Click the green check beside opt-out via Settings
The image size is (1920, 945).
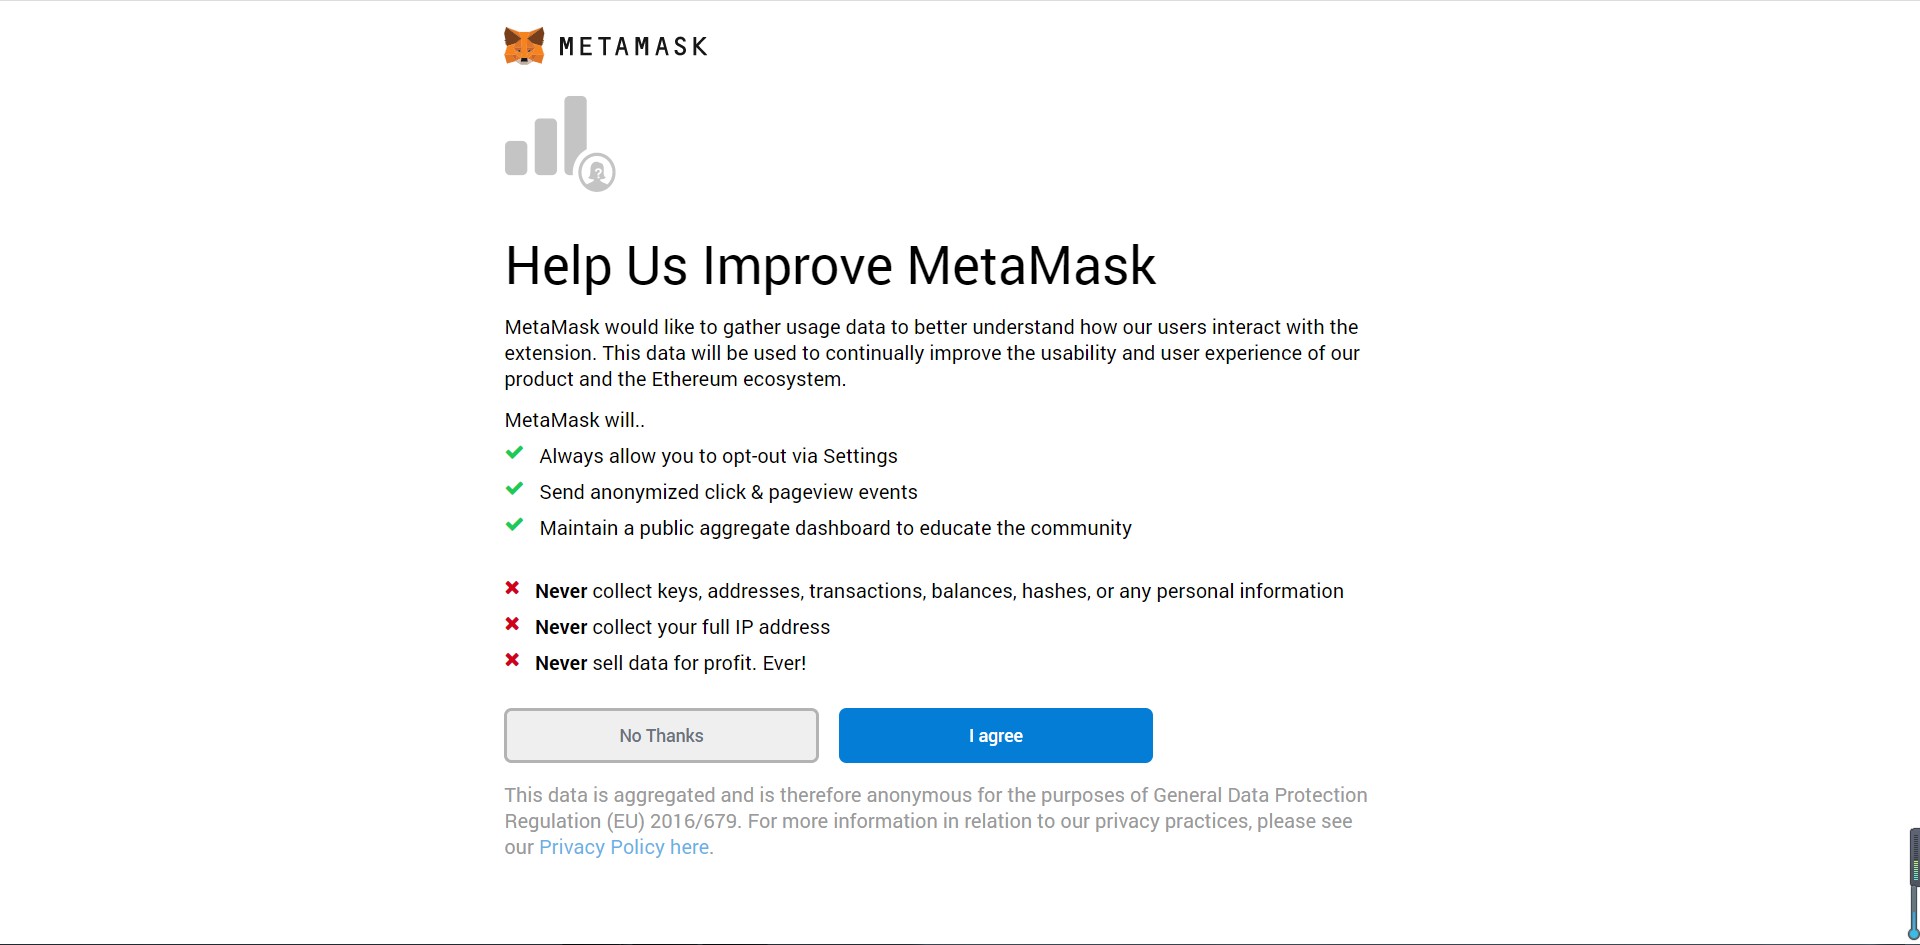[515, 454]
